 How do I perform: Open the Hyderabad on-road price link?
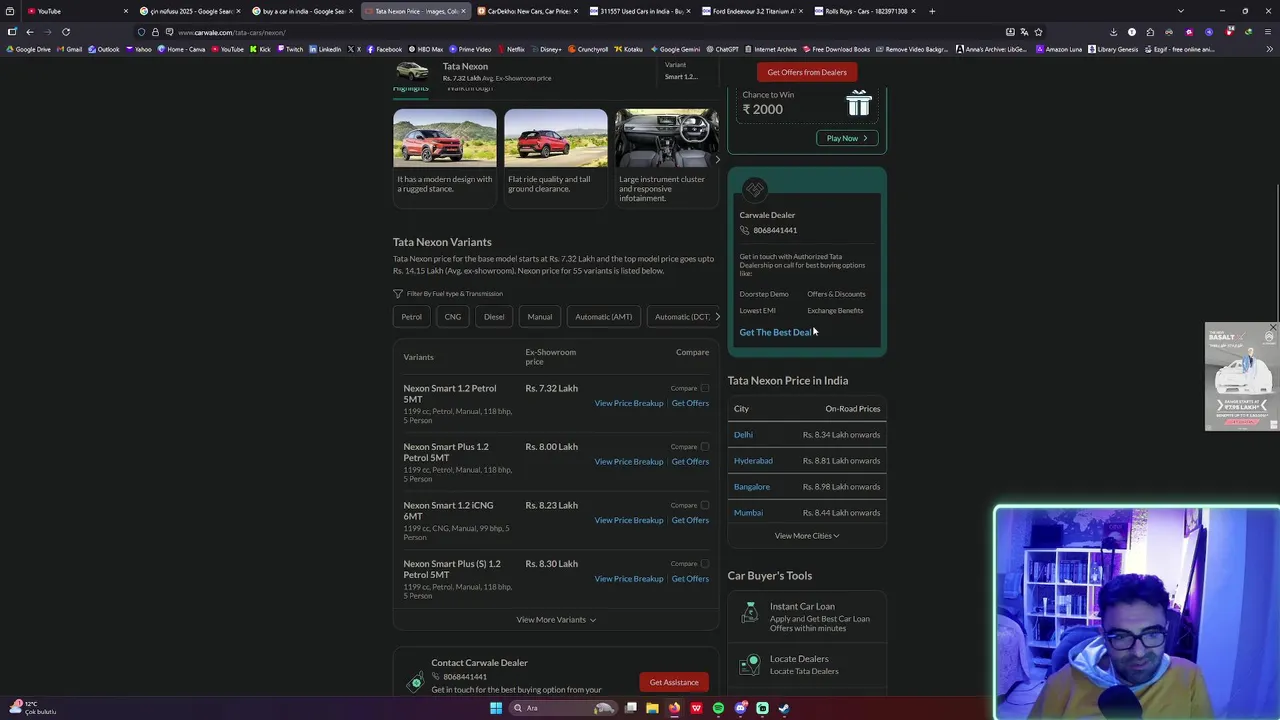click(x=753, y=461)
